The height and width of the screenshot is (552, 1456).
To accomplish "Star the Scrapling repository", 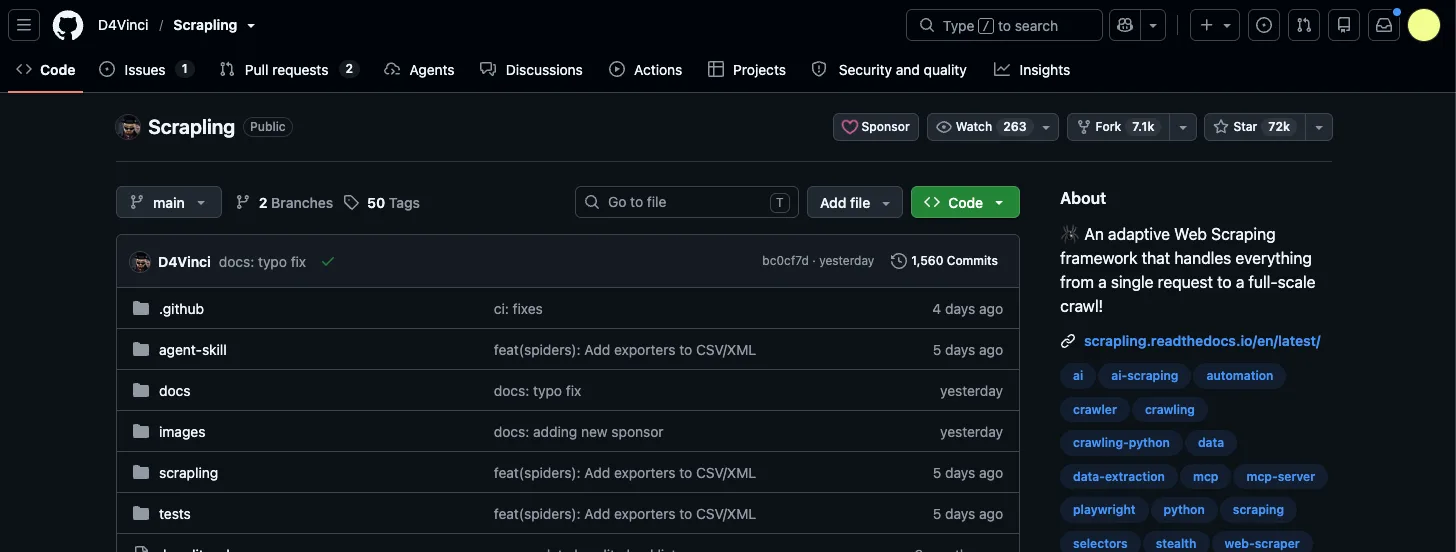I will [1255, 127].
